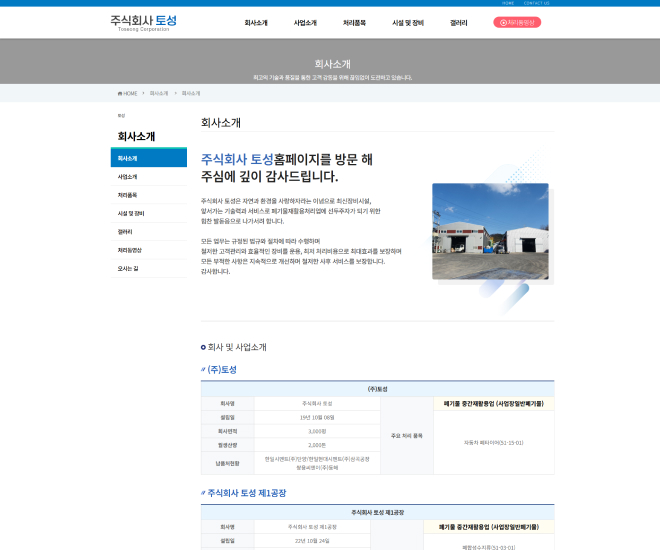Image resolution: width=660 pixels, height=550 pixels.
Task: Select 사업소개 in left sidebar
Action: tap(128, 177)
